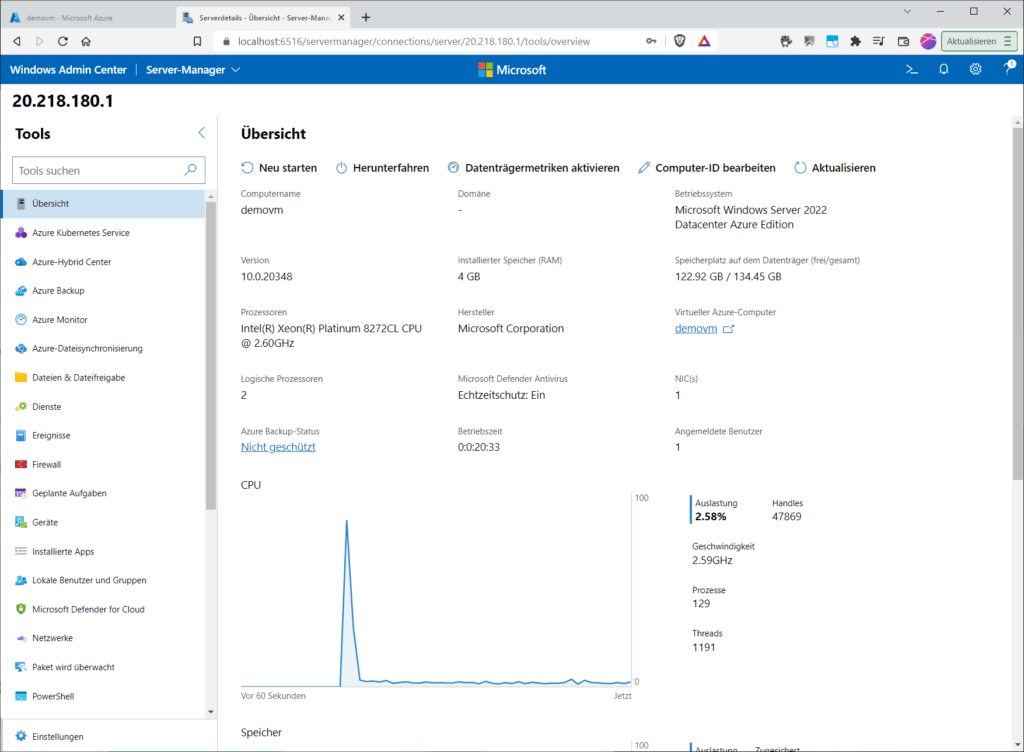
Task: Click Windows Admin Center title link
Action: click(x=68, y=70)
